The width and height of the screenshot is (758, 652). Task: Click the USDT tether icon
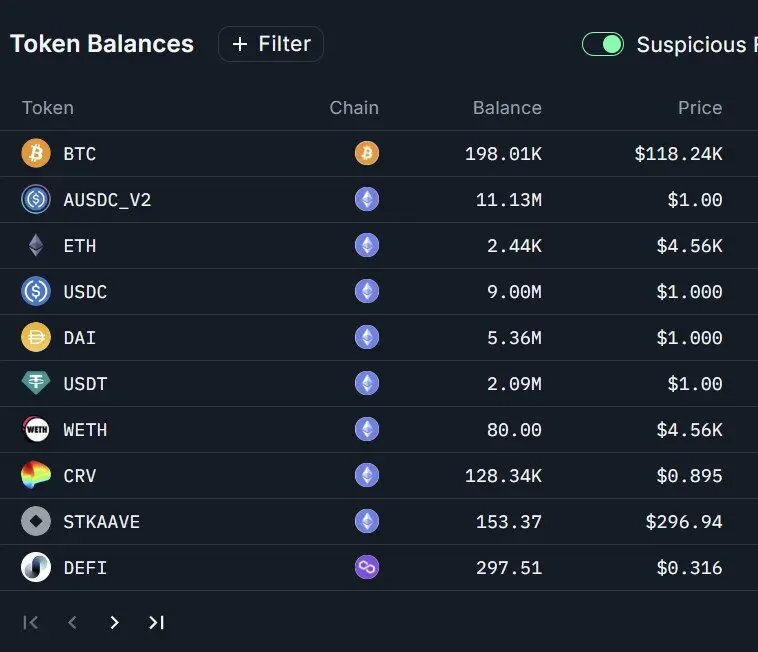36,383
